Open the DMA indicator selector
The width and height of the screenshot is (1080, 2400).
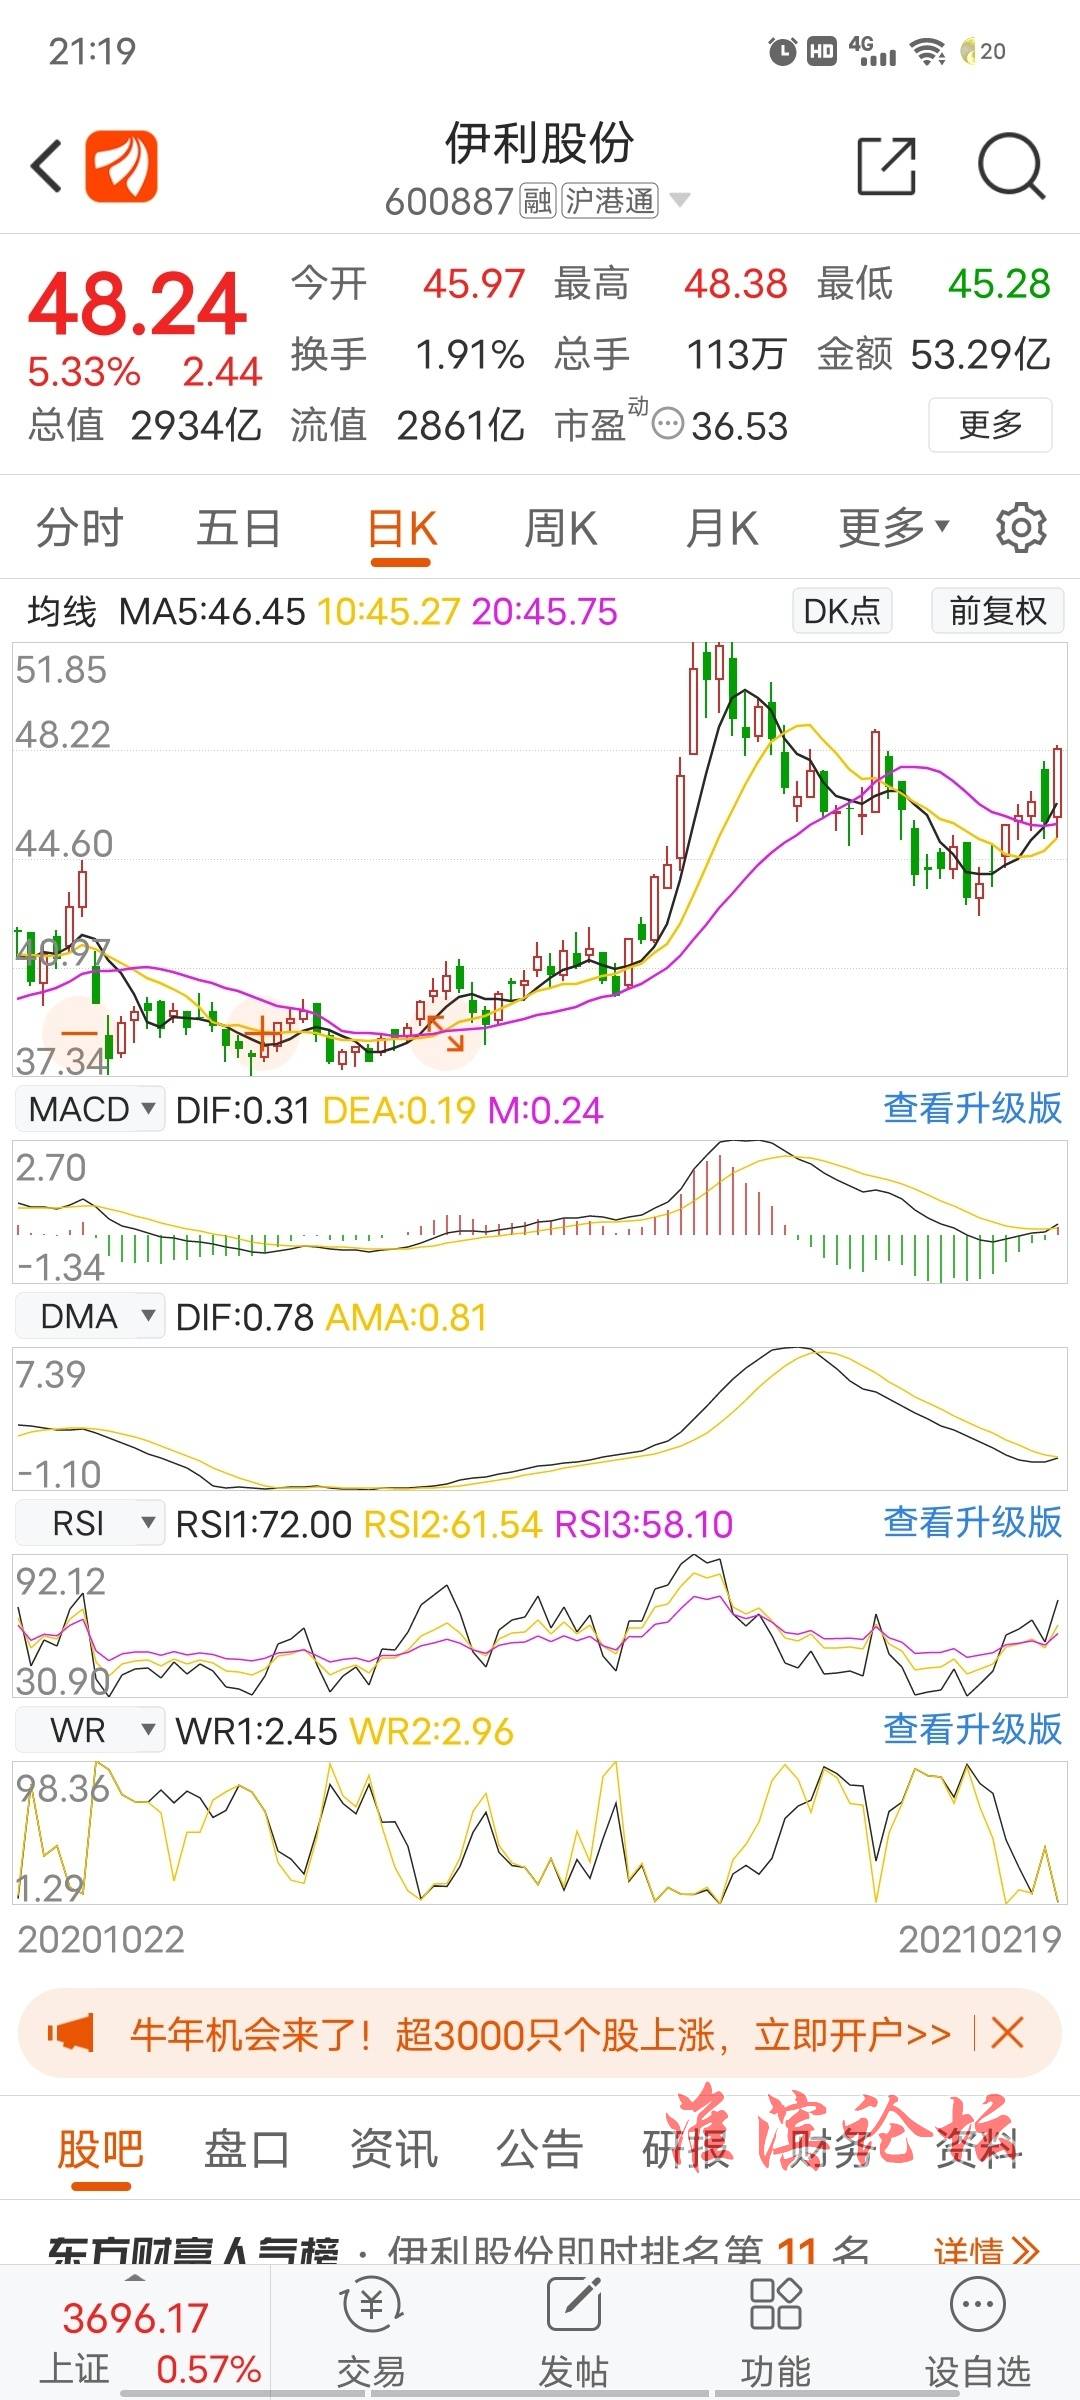(90, 1316)
